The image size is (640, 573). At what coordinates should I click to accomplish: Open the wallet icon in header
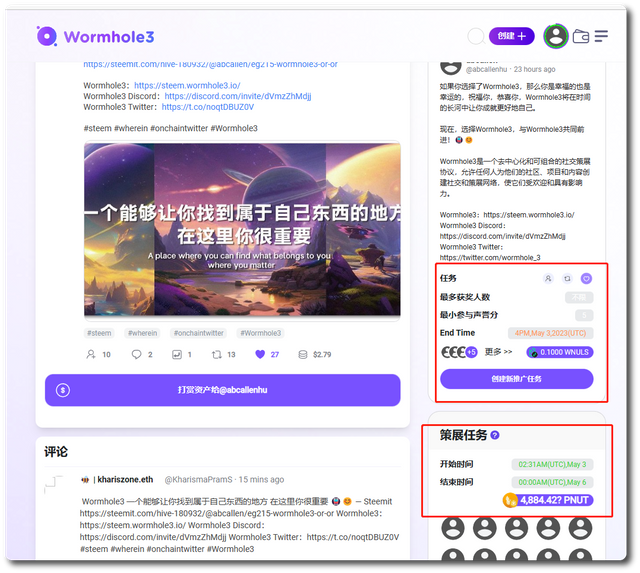tap(580, 36)
